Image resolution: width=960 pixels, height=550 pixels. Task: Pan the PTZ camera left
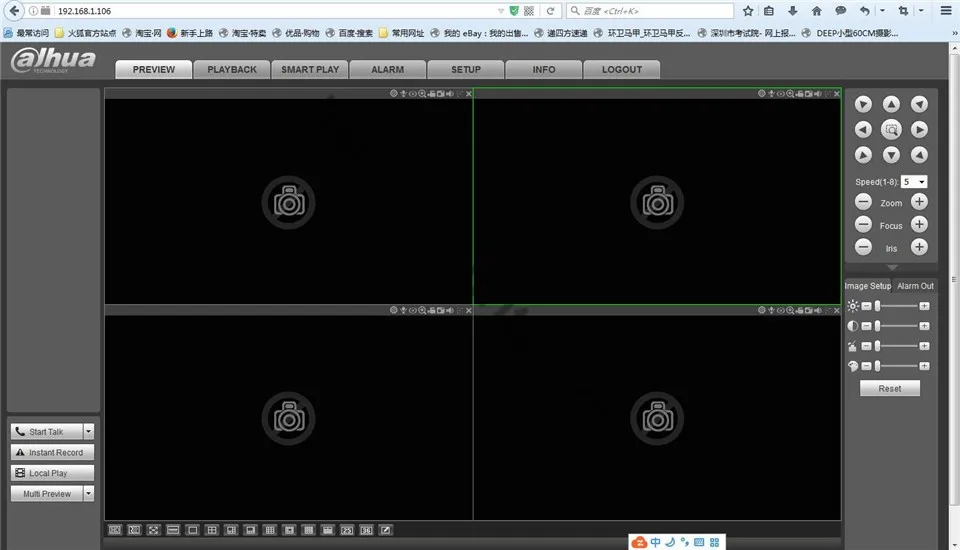[863, 130]
